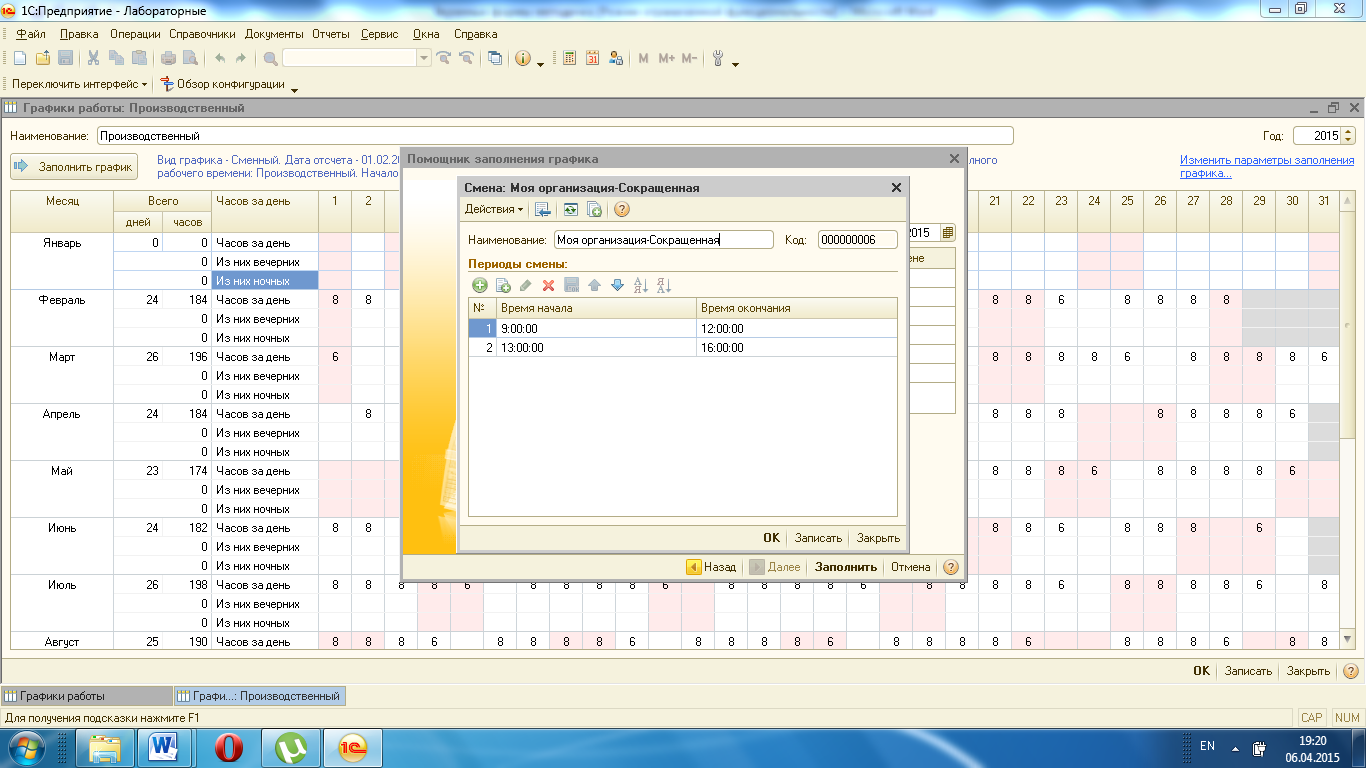Viewport: 1366px width, 768px height.
Task: Open the Документы menu
Action: coord(274,33)
